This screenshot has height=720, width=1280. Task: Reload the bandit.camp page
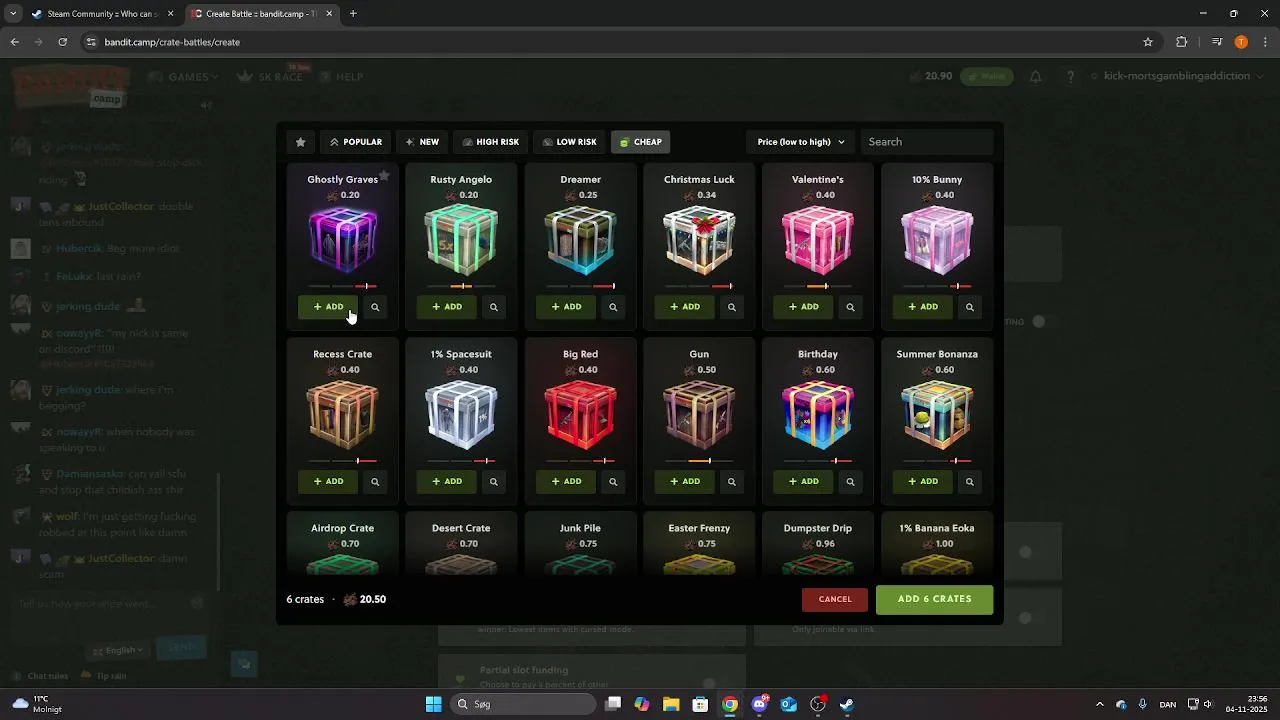[x=62, y=42]
